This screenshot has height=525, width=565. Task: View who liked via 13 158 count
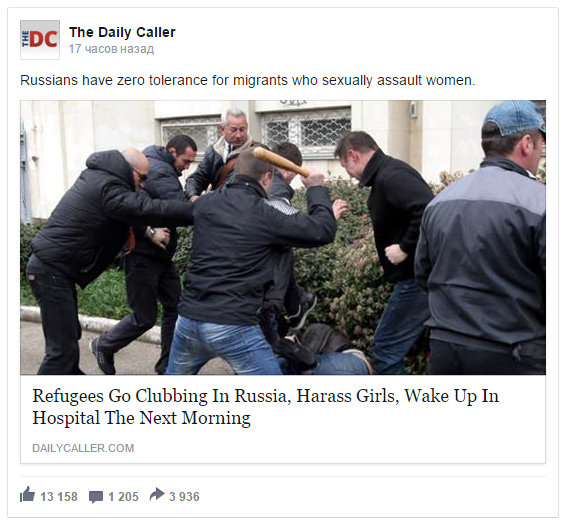tap(59, 497)
